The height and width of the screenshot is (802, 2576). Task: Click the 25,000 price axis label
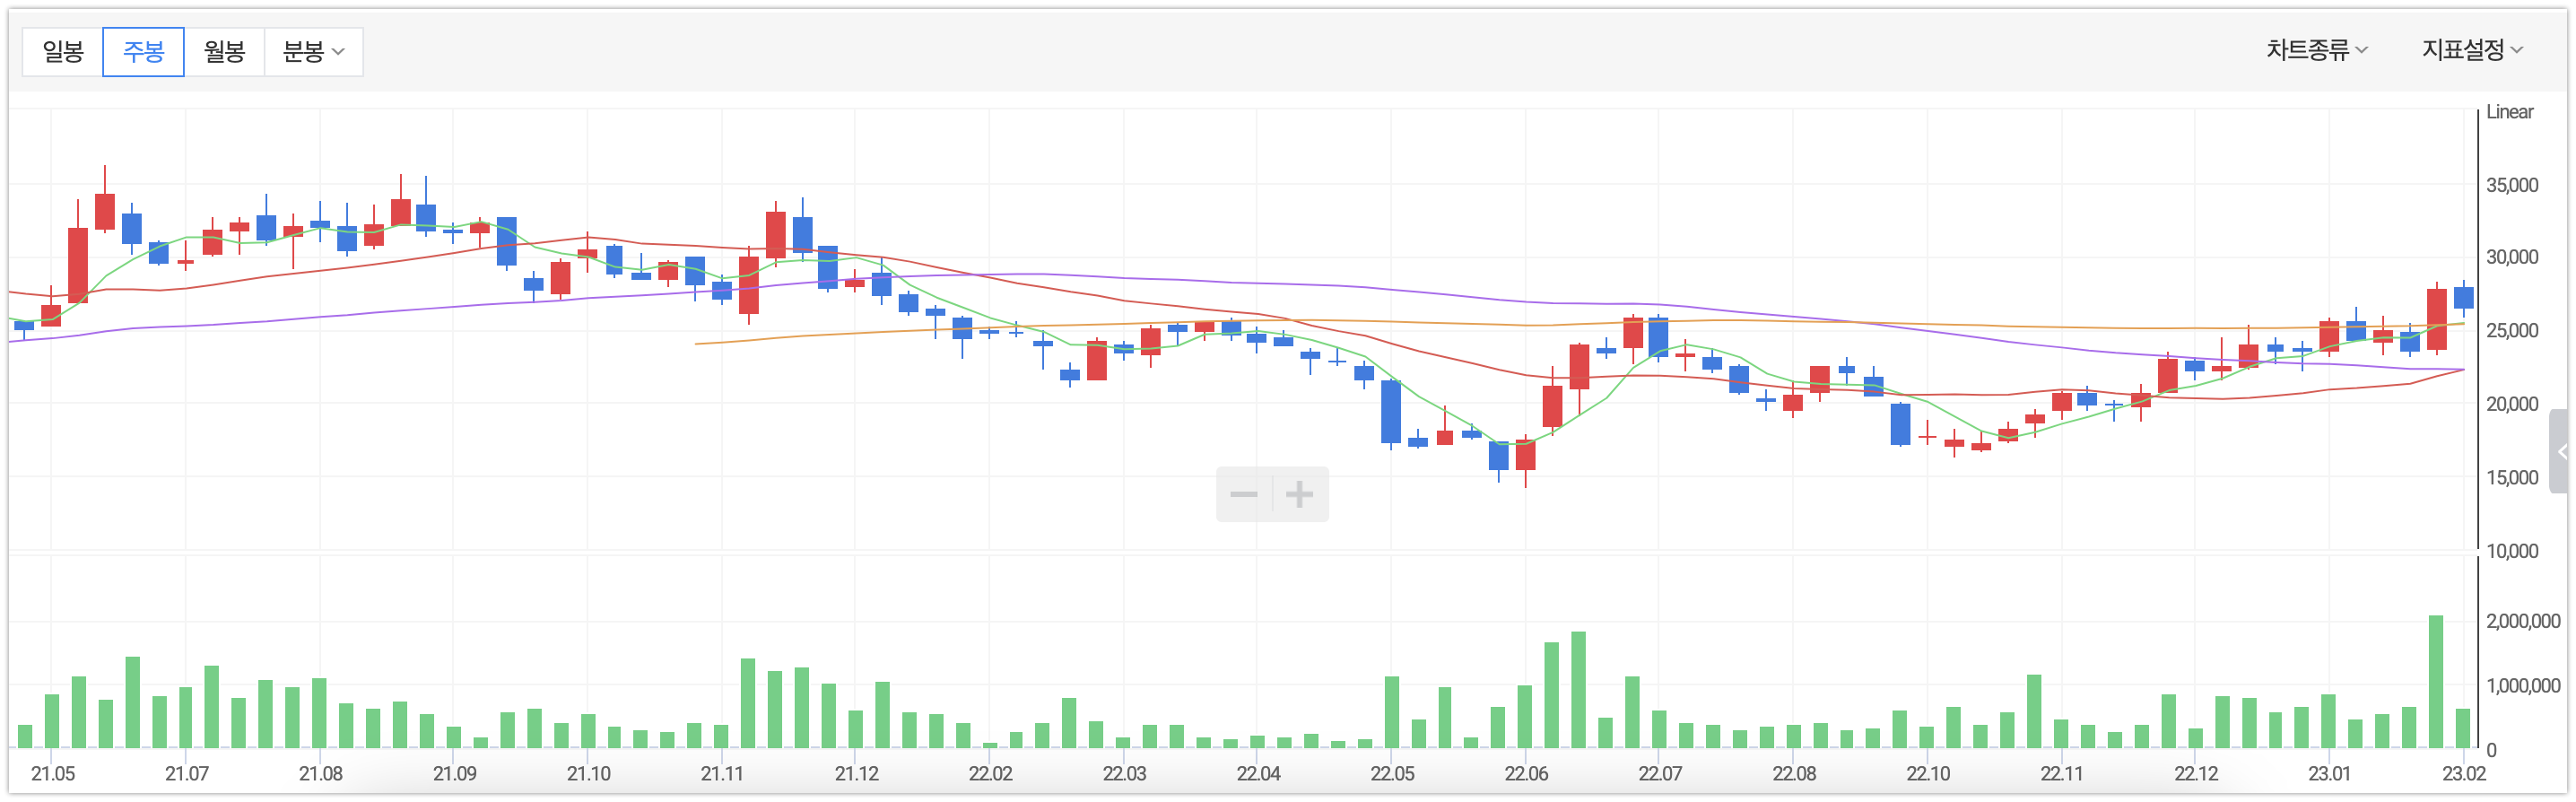pyautogui.click(x=2511, y=331)
